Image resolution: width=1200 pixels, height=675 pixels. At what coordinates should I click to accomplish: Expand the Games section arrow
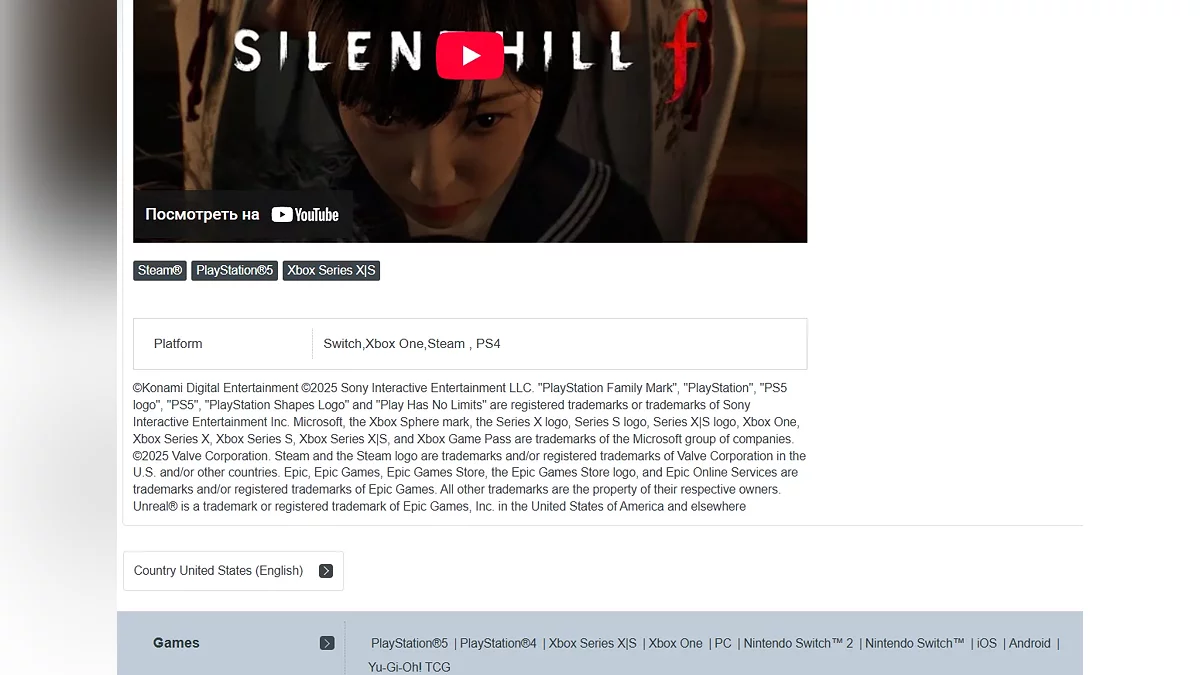327,643
